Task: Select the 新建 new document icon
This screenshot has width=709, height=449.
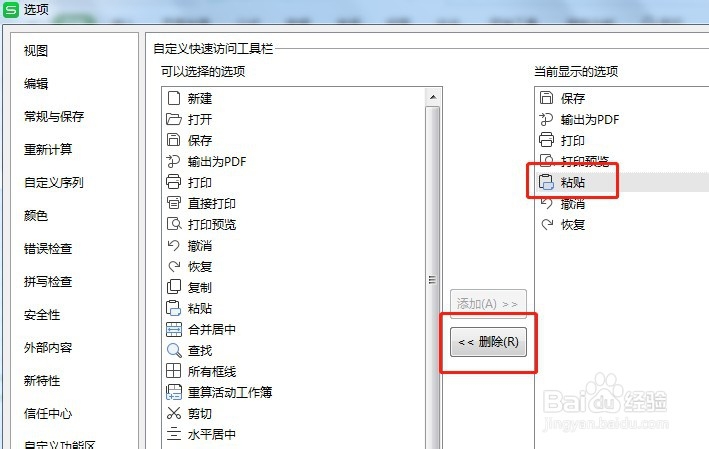Action: pyautogui.click(x=174, y=98)
